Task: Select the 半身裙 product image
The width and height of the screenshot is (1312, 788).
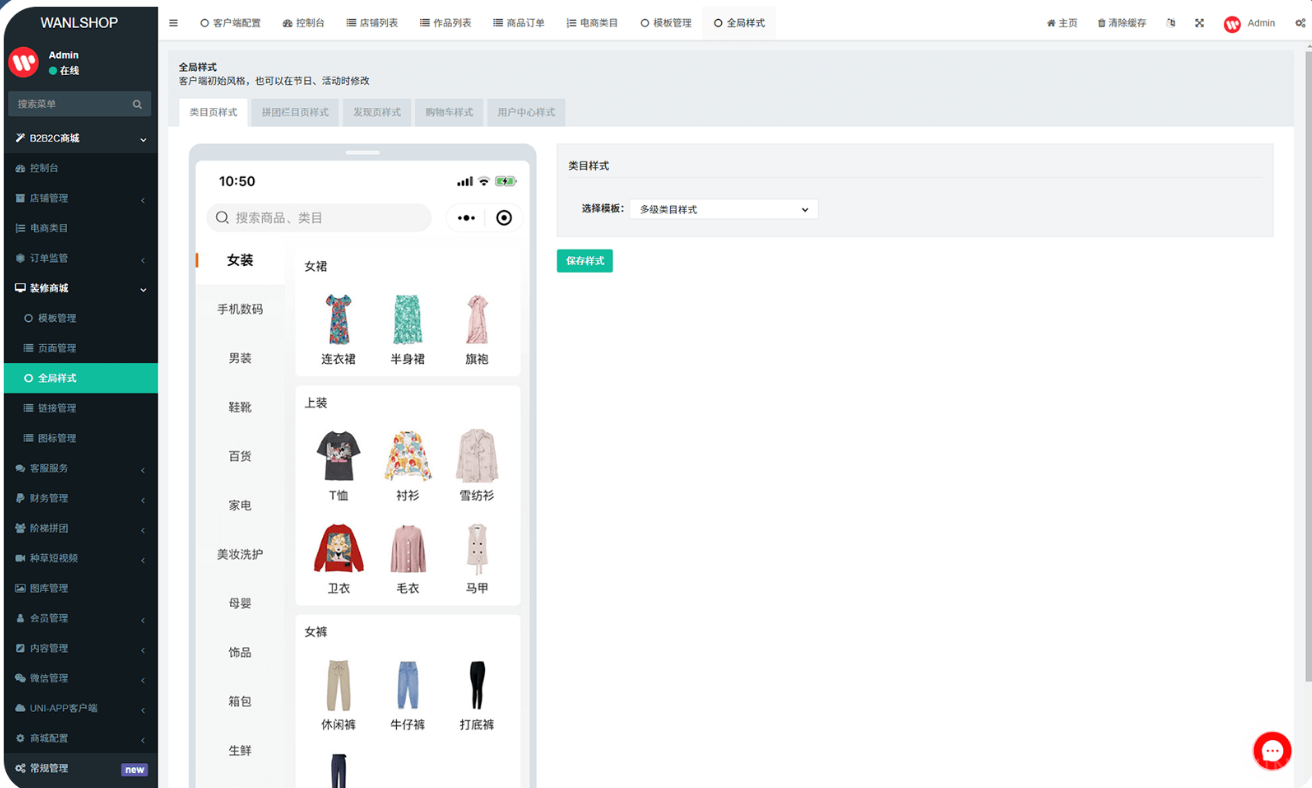Action: 407,319
